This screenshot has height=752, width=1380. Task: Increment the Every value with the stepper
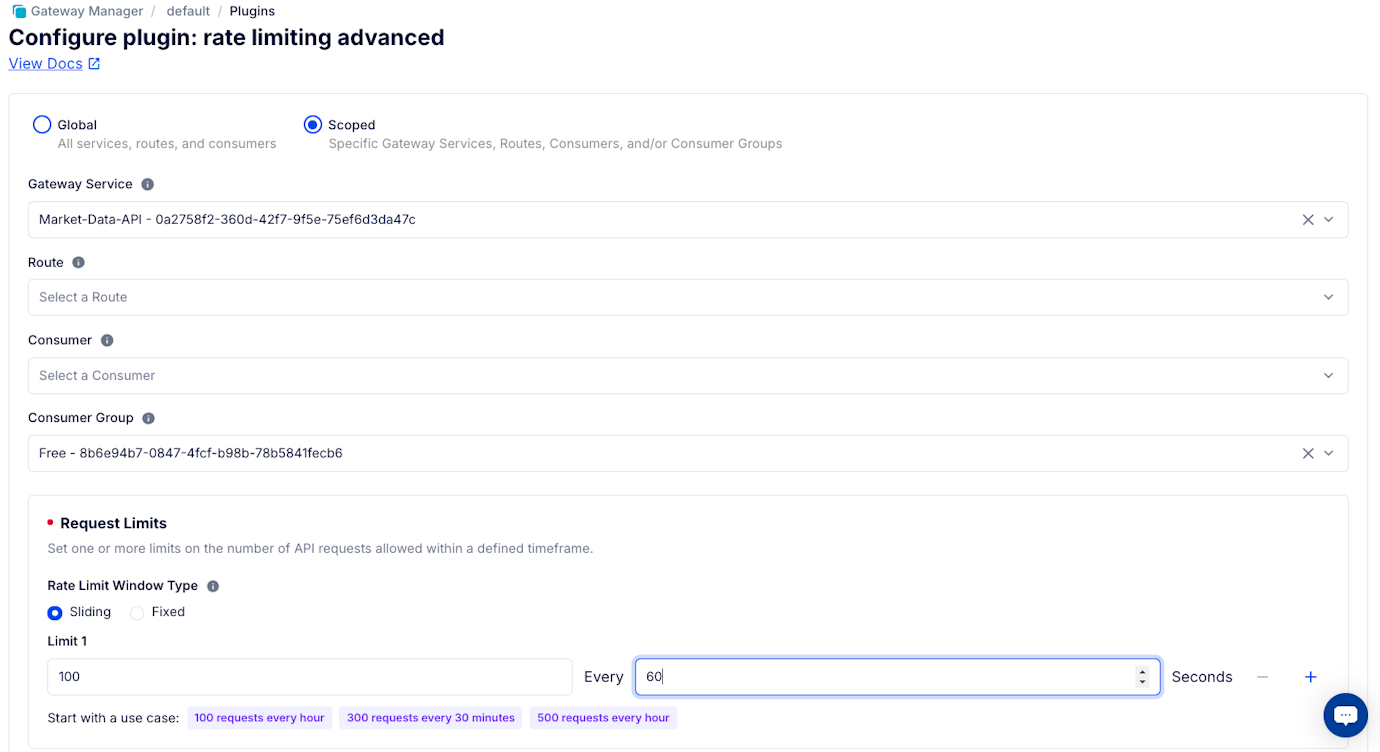[x=1143, y=671]
